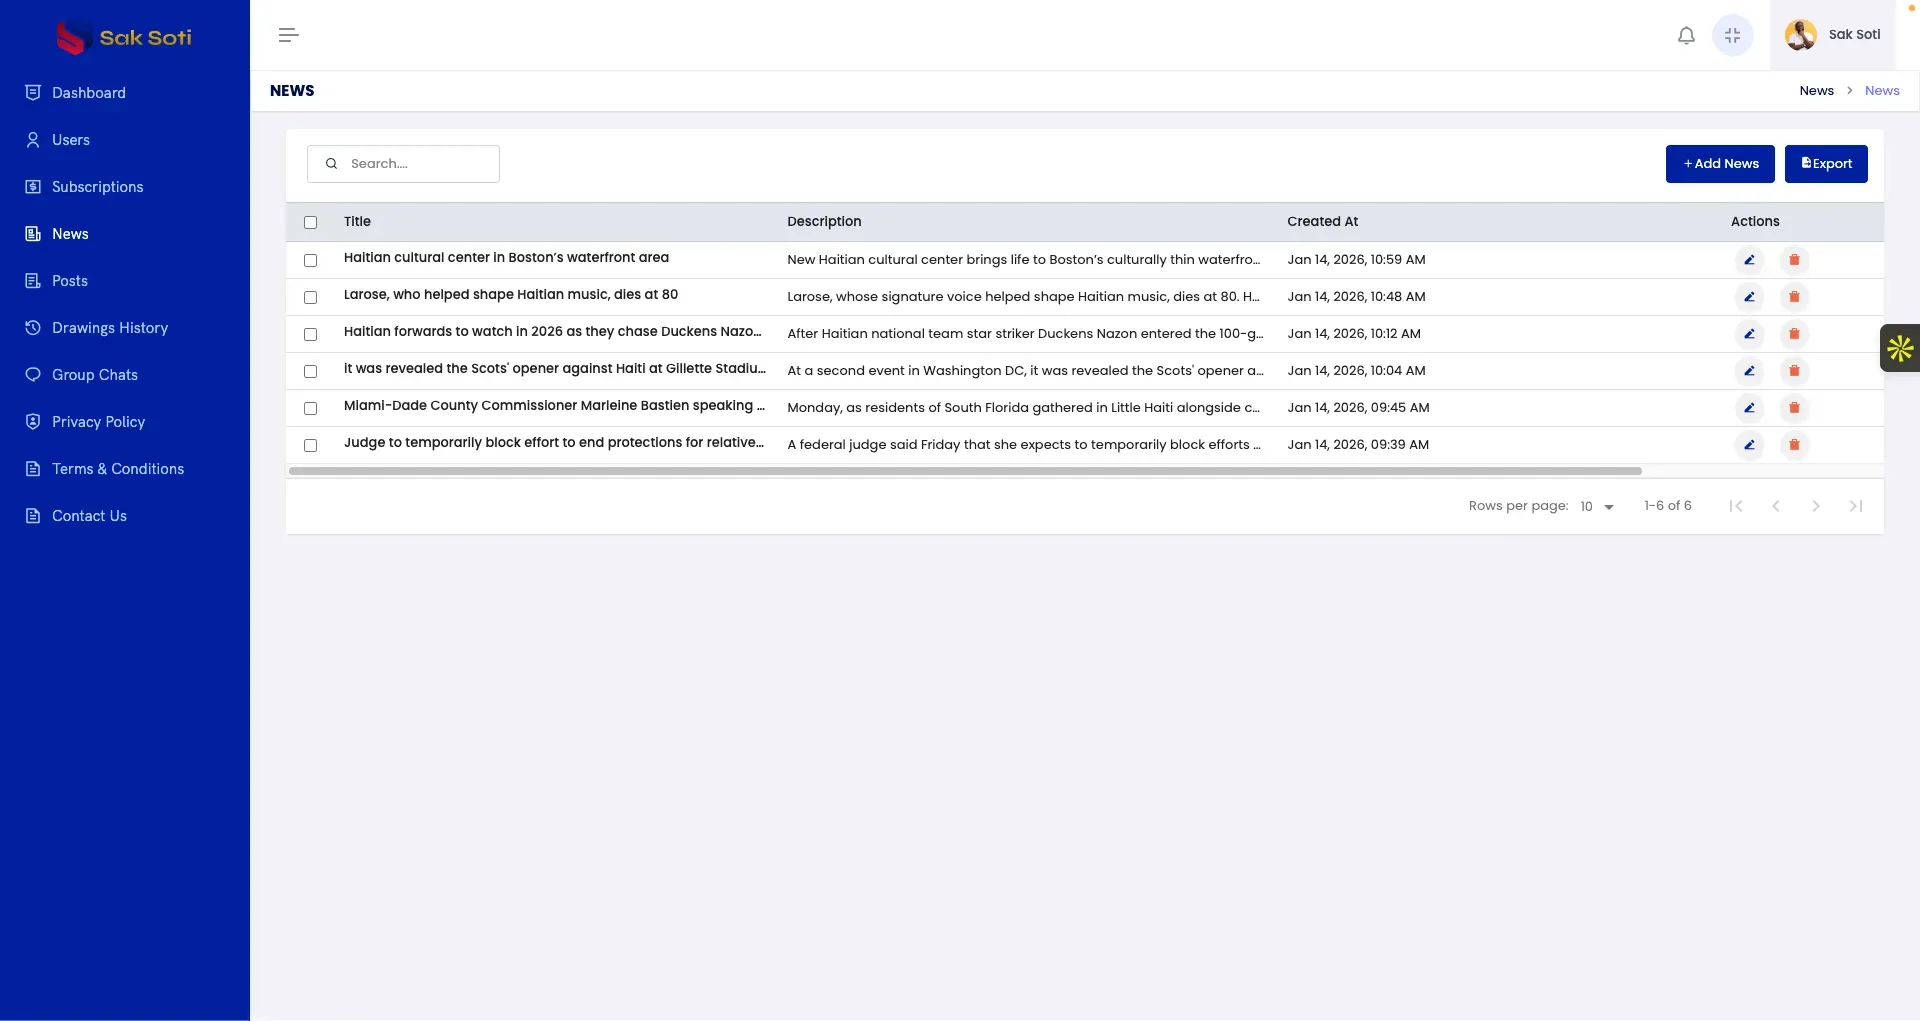The width and height of the screenshot is (1920, 1021).
Task: Edit the Scots' opener news entry
Action: pyautogui.click(x=1749, y=371)
